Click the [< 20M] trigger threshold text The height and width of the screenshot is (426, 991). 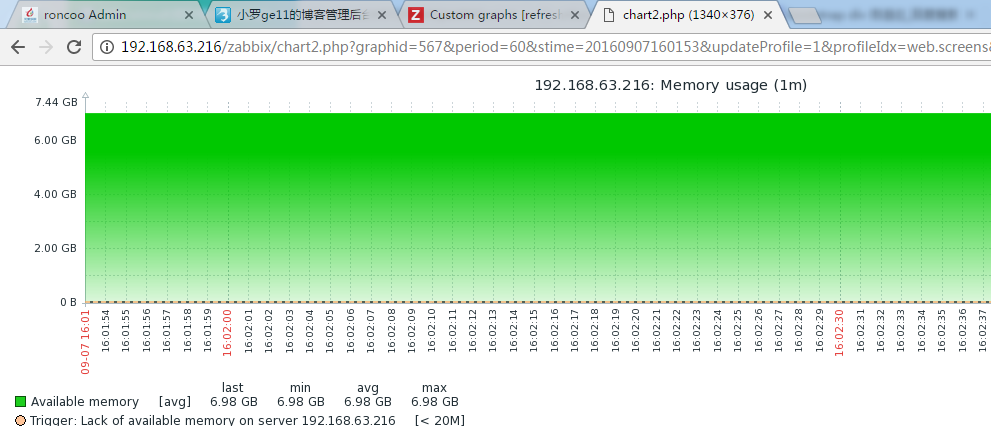pos(440,420)
